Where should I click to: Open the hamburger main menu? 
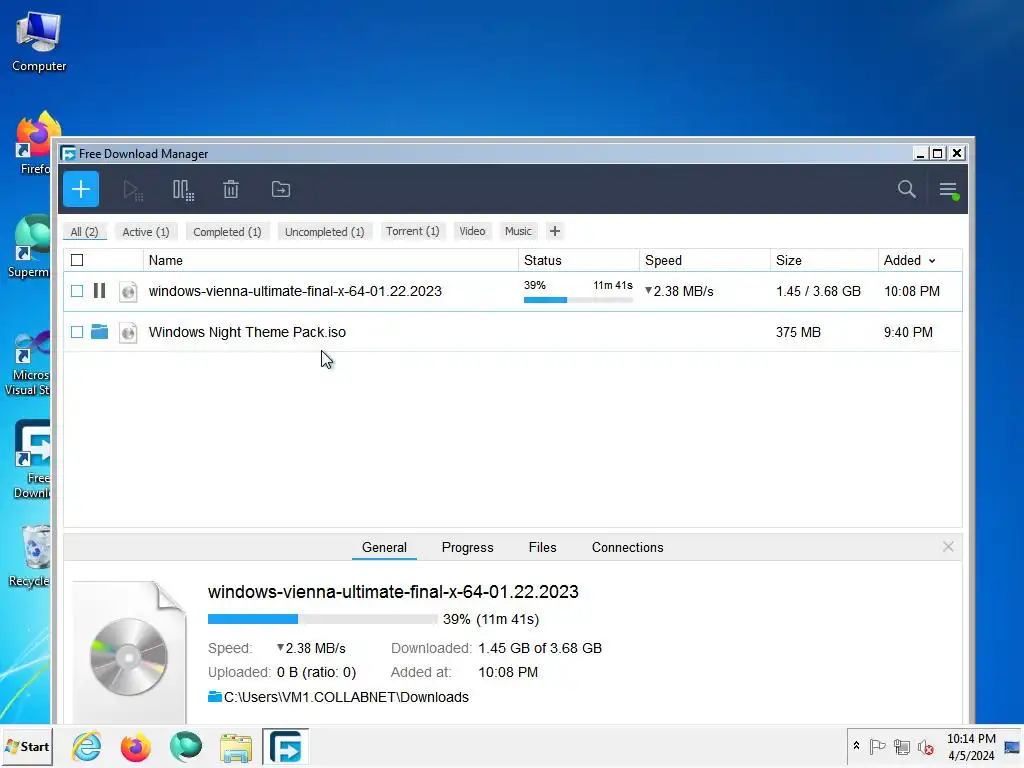(948, 190)
